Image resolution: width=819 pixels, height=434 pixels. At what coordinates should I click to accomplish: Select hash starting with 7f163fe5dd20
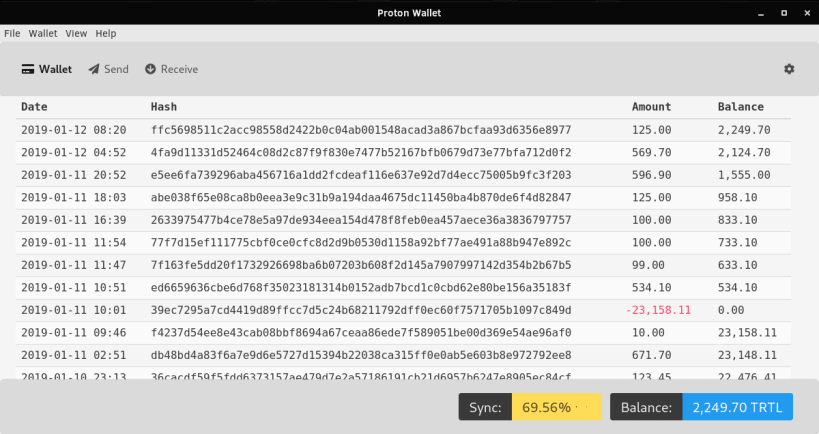click(x=361, y=265)
